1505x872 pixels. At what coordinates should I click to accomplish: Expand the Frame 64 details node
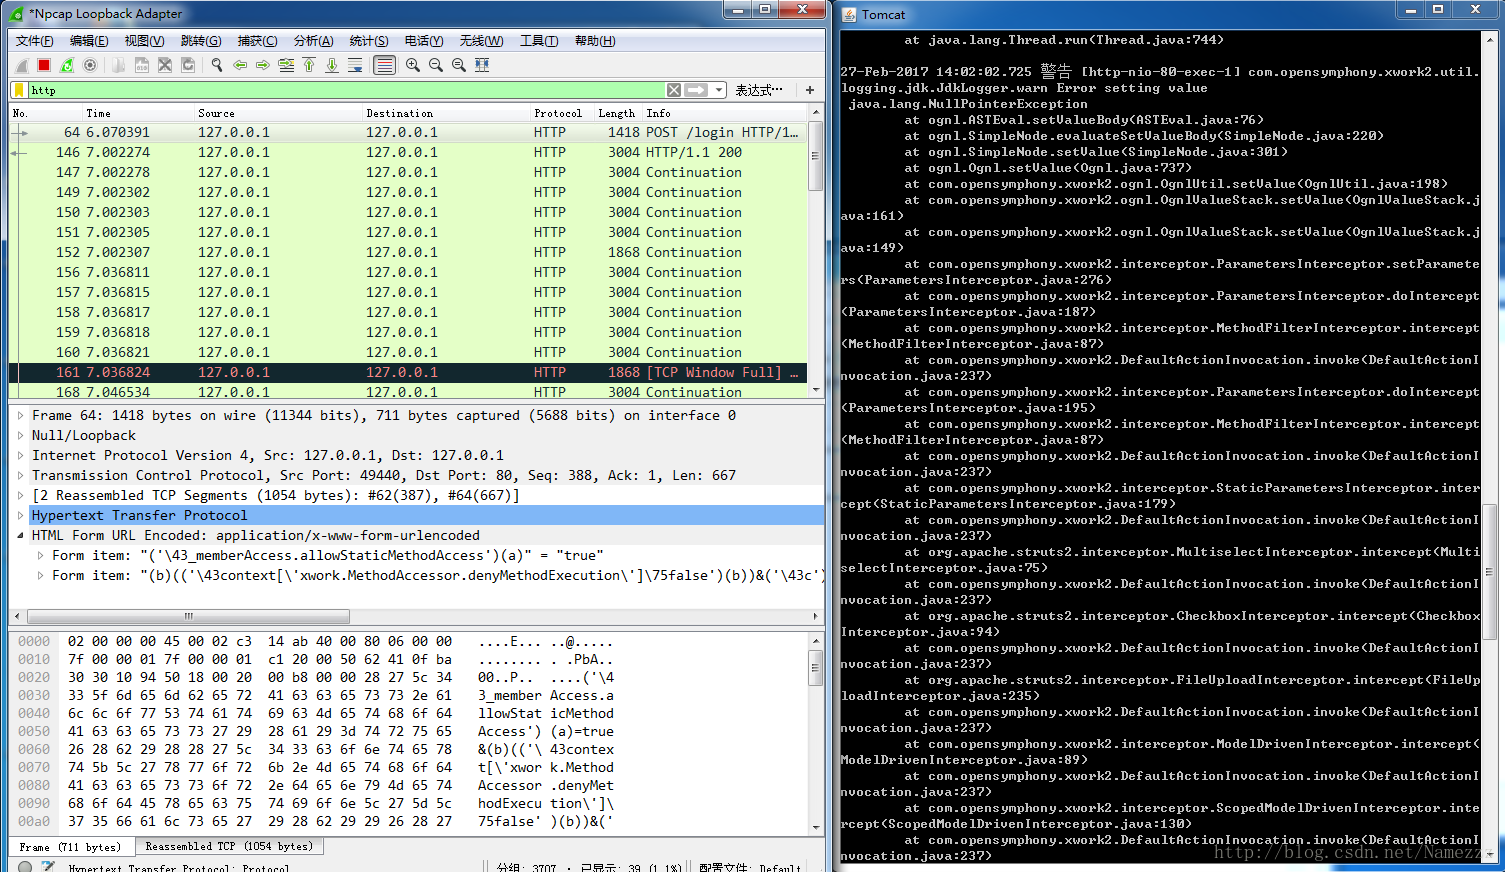pos(20,415)
